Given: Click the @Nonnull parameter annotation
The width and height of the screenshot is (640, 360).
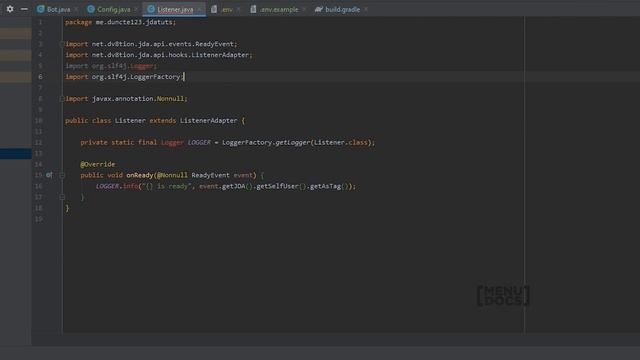Looking at the screenshot, I should 172,176.
